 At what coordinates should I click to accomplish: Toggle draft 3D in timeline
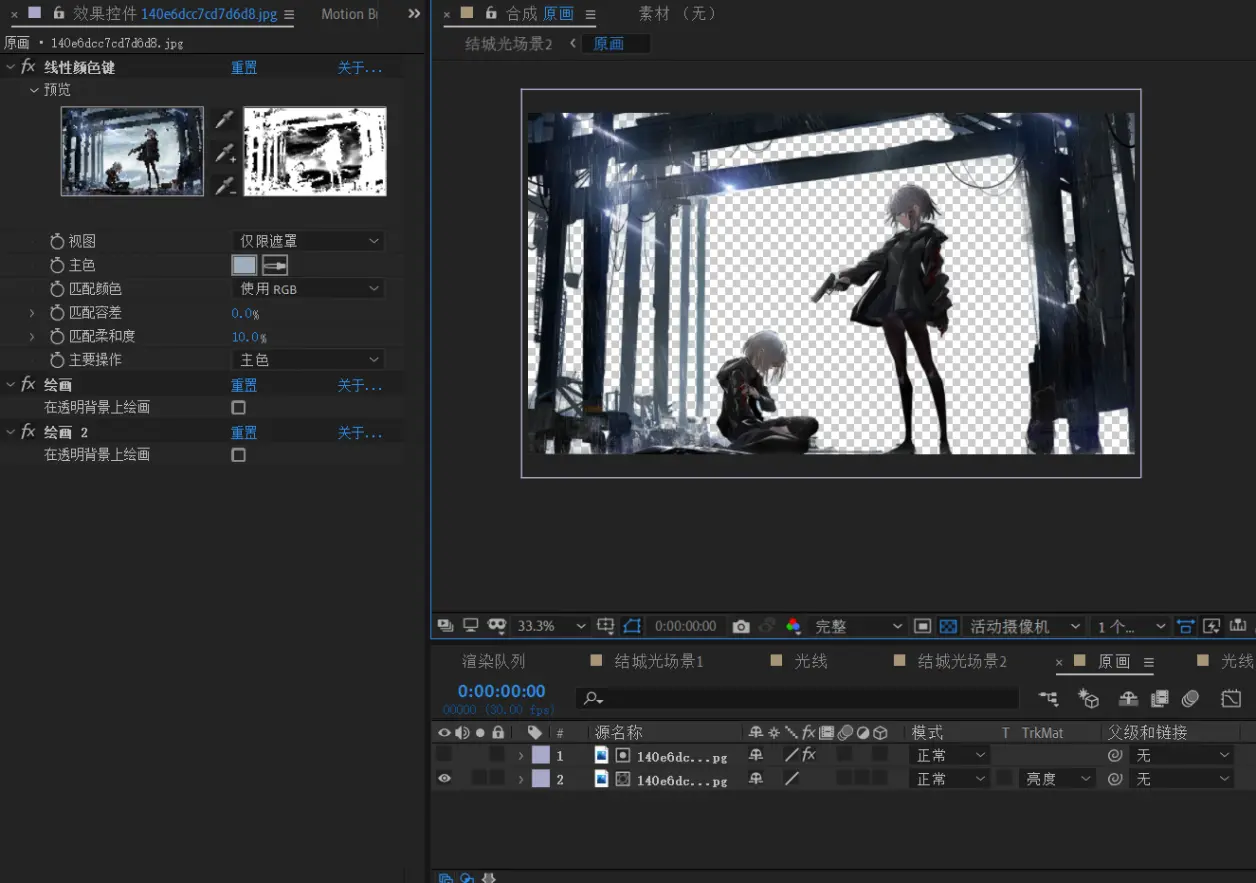[1088, 698]
